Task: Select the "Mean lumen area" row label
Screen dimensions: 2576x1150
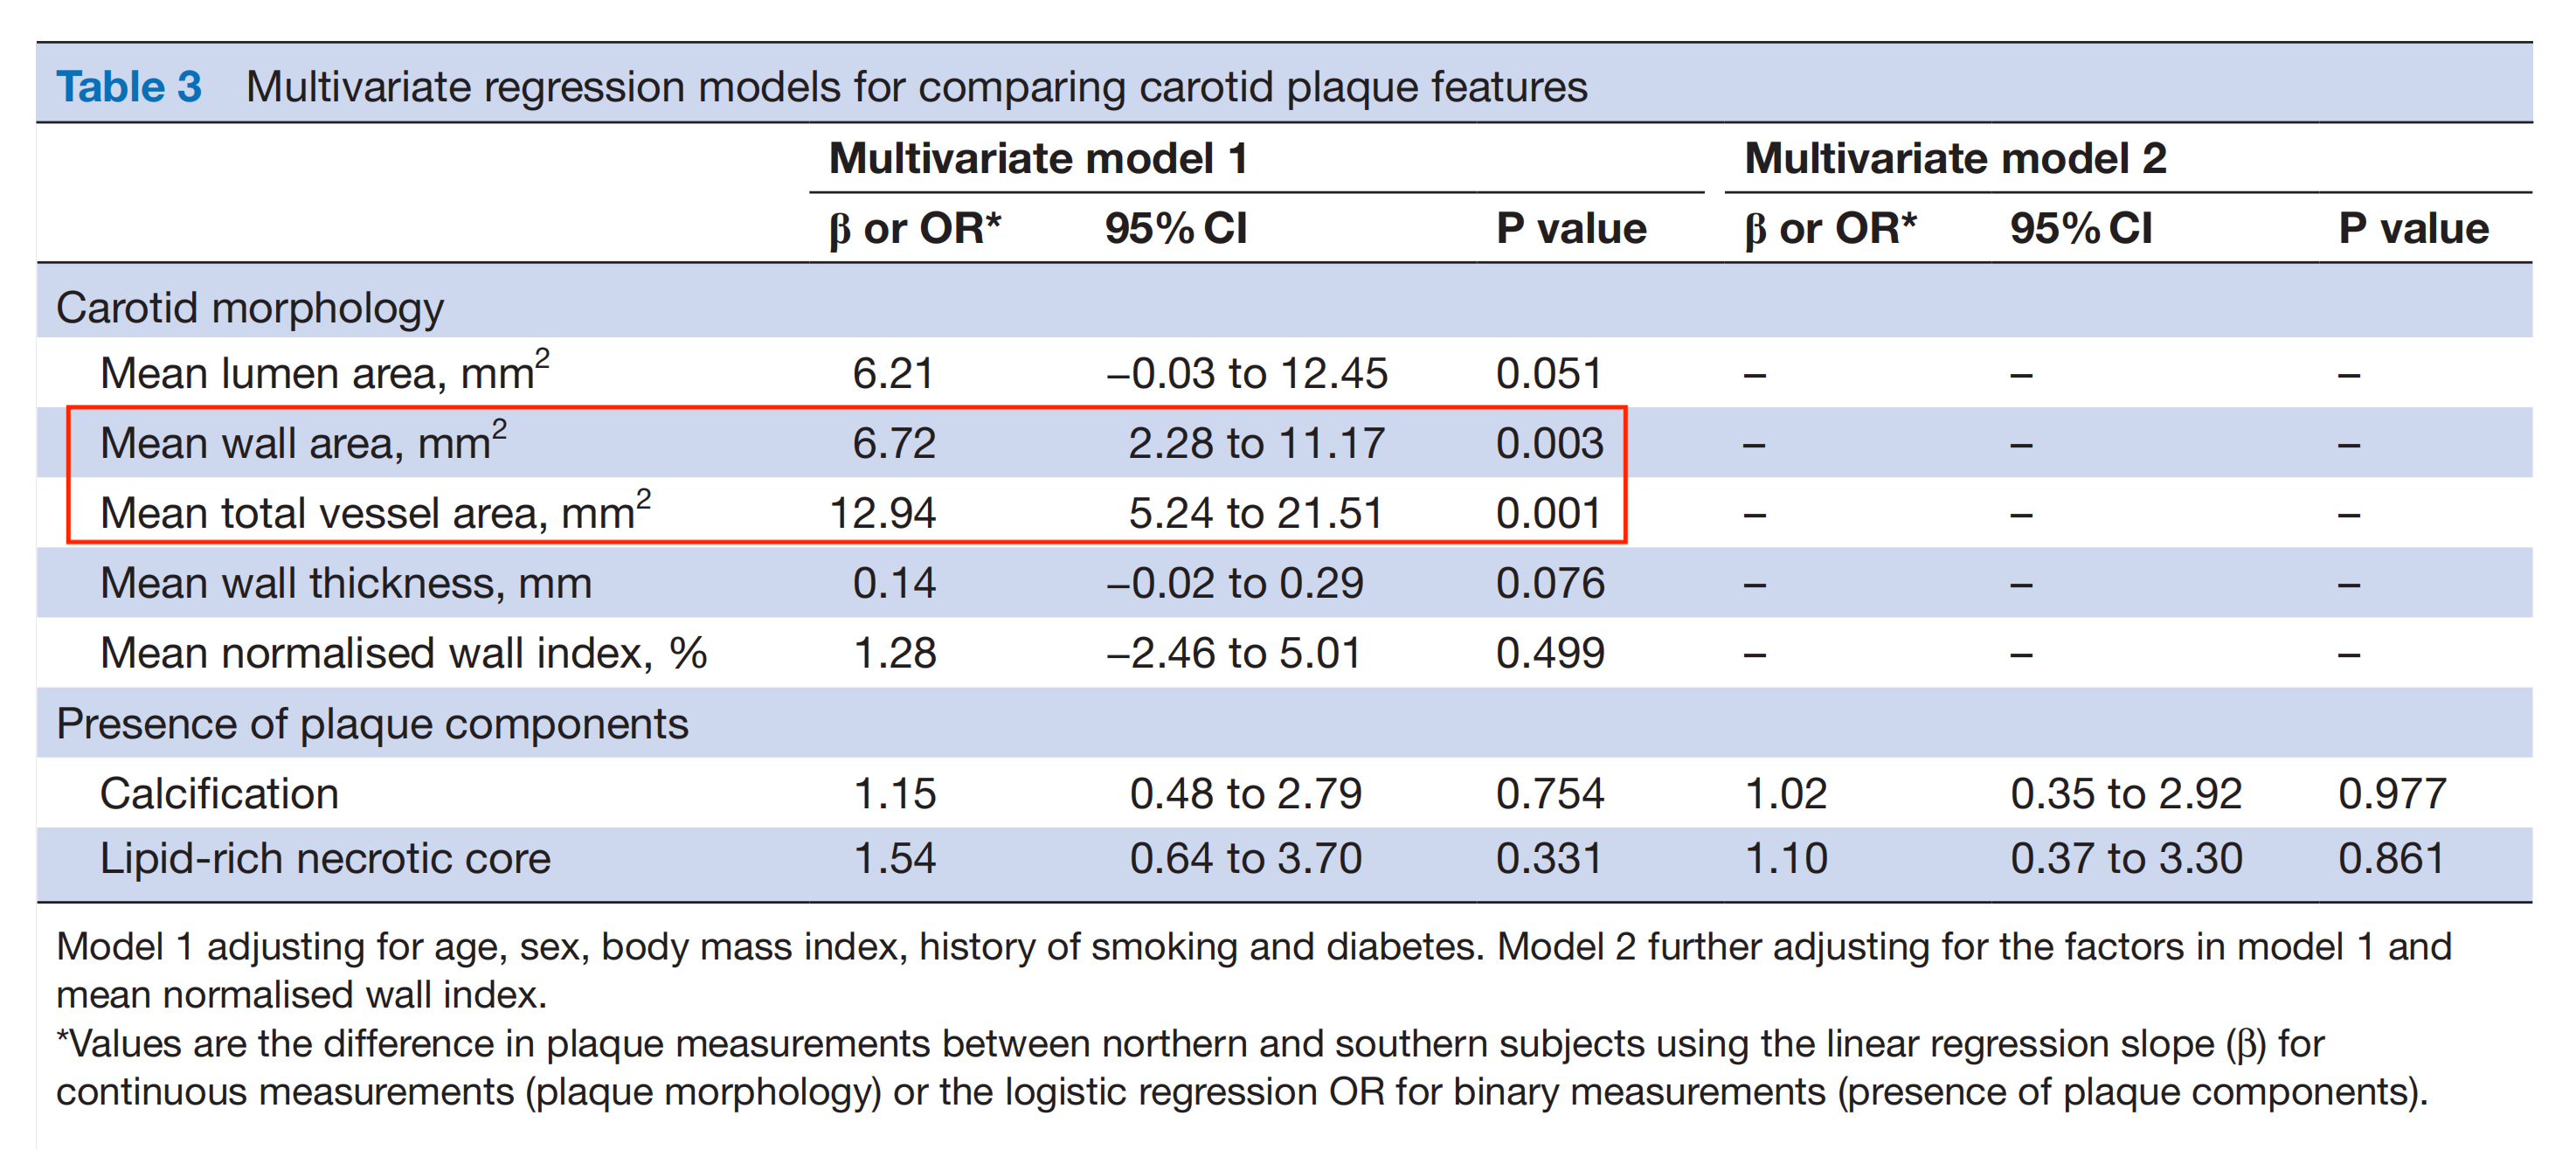Action: 324,373
